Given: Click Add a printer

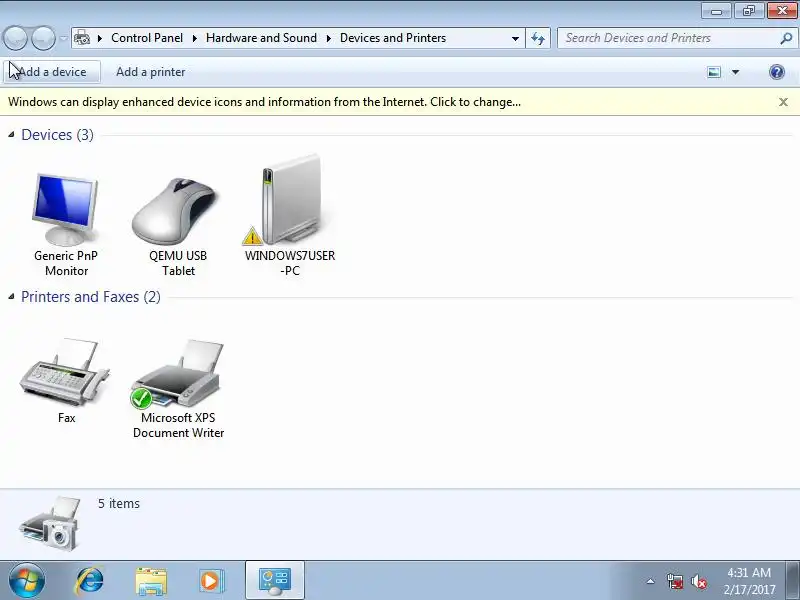Looking at the screenshot, I should click(151, 72).
